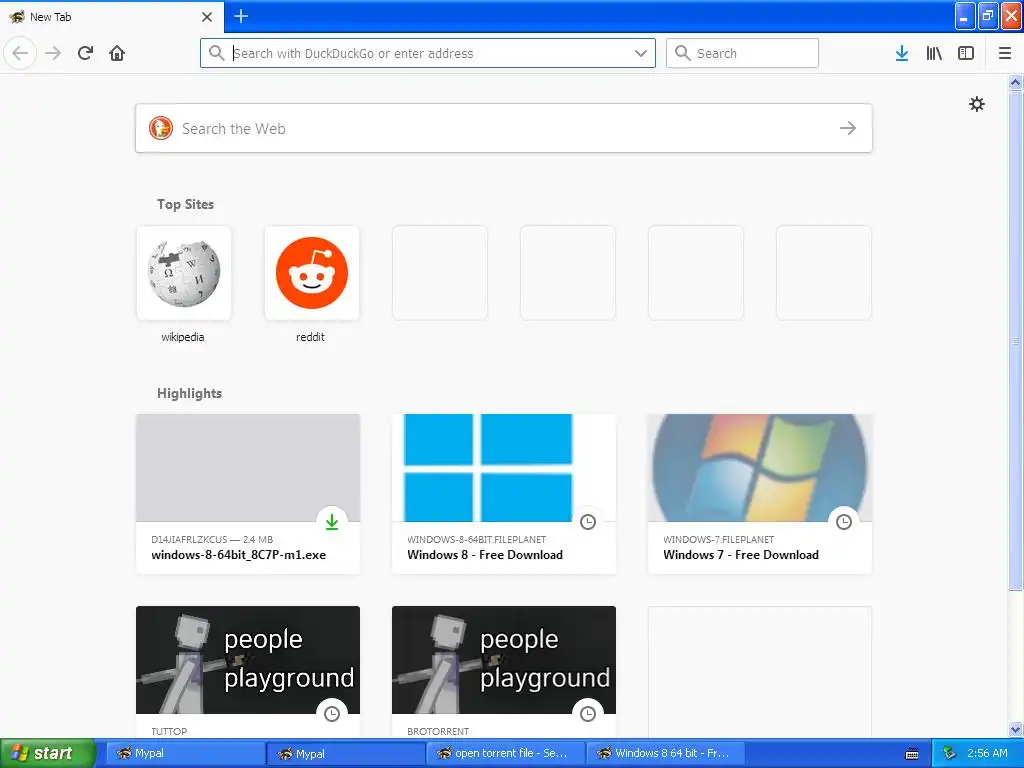Click the reddit label under tile
This screenshot has width=1024, height=768.
pos(310,337)
